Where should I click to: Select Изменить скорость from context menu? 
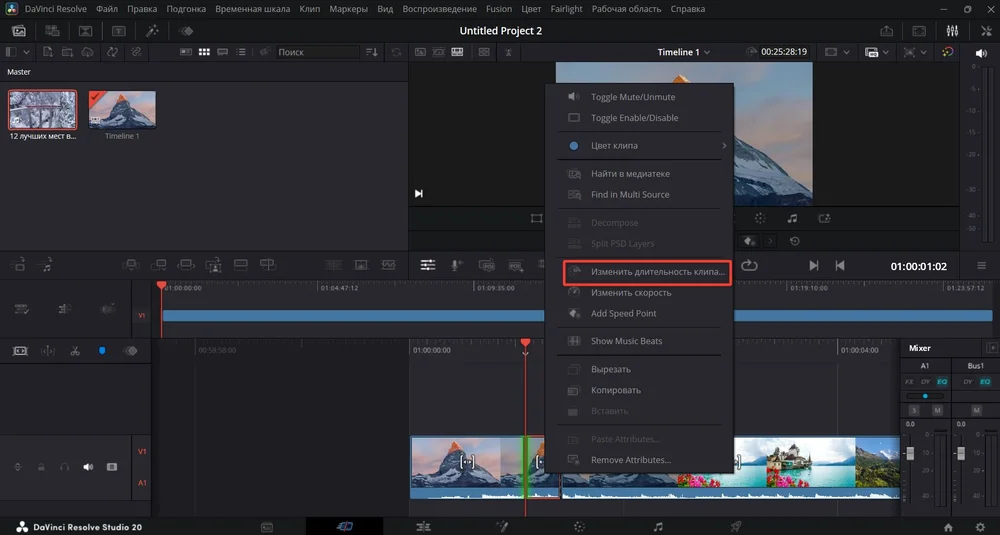pyautogui.click(x=630, y=293)
